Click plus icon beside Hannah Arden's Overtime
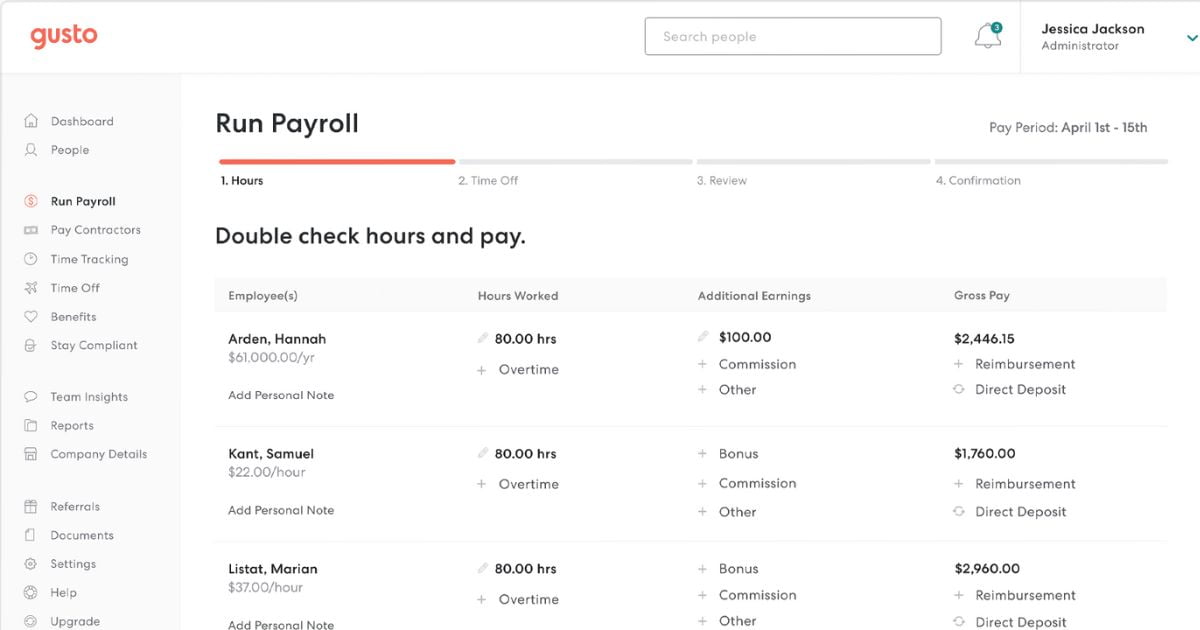This screenshot has height=630, width=1200. coord(481,370)
